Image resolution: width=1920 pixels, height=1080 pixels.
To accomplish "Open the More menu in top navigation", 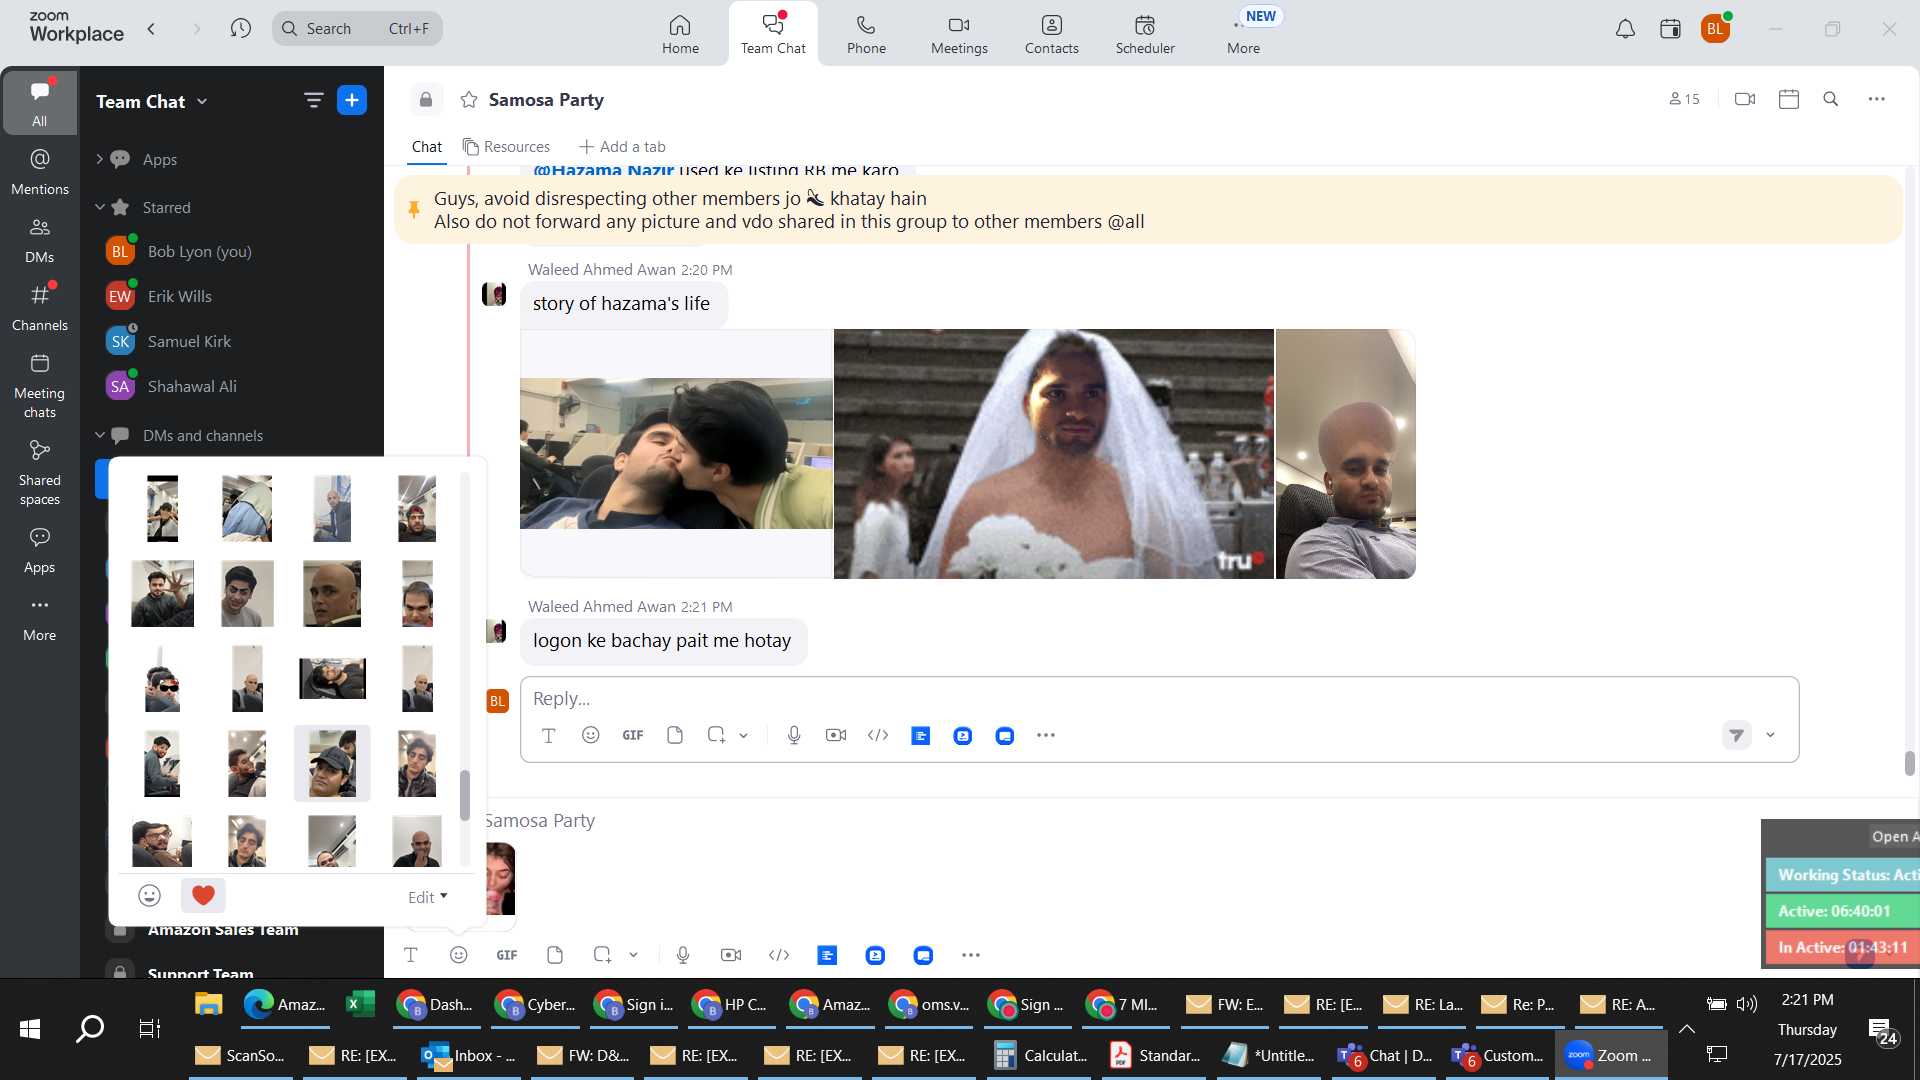I will (1243, 34).
